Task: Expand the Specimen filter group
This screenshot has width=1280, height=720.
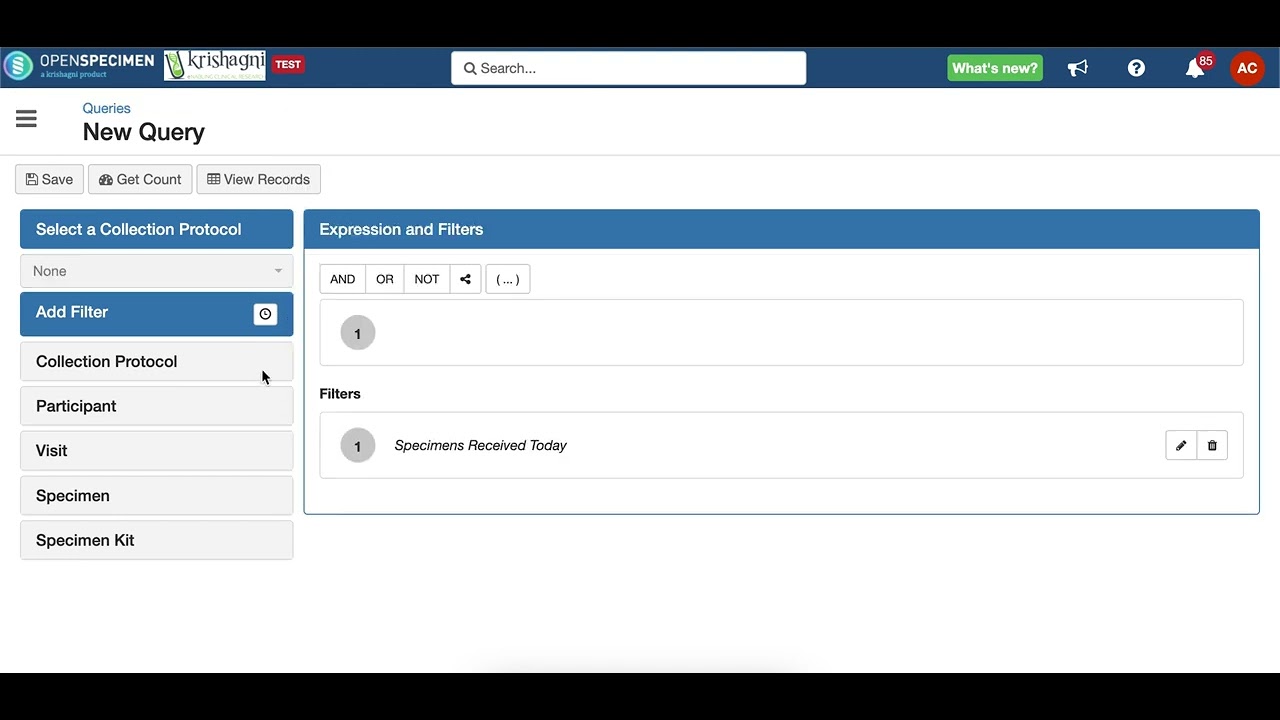Action: coord(157,496)
